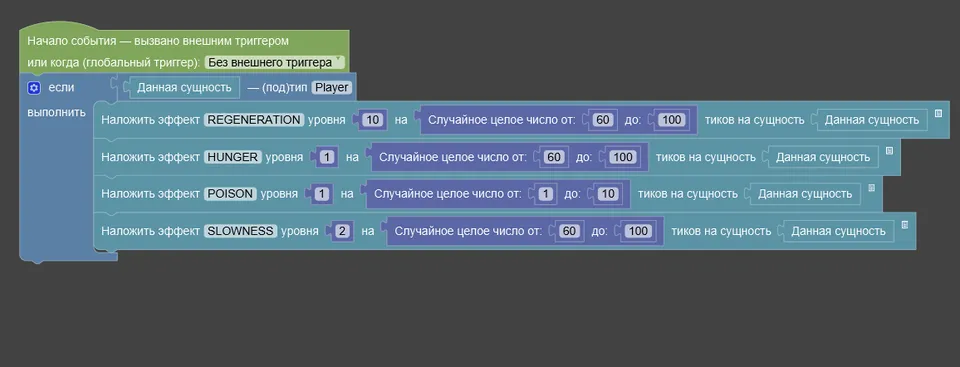Image resolution: width=960 pixels, height=367 pixels.
Task: Click the 'если' label
Action: click(x=61, y=88)
